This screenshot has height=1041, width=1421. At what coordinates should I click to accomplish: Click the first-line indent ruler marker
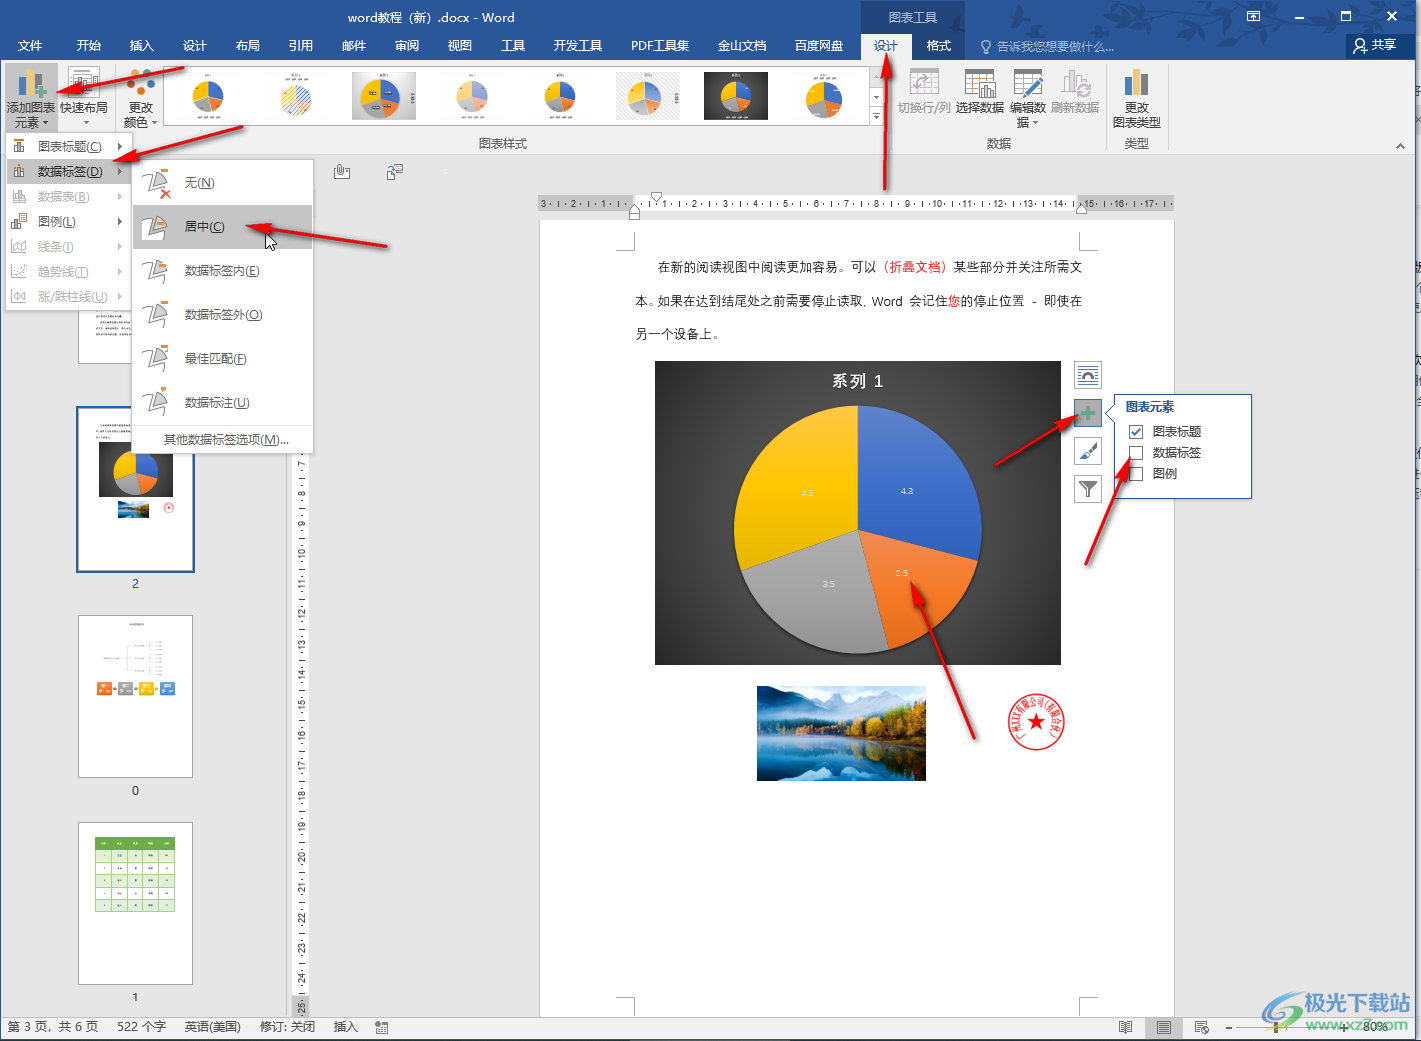coord(656,197)
